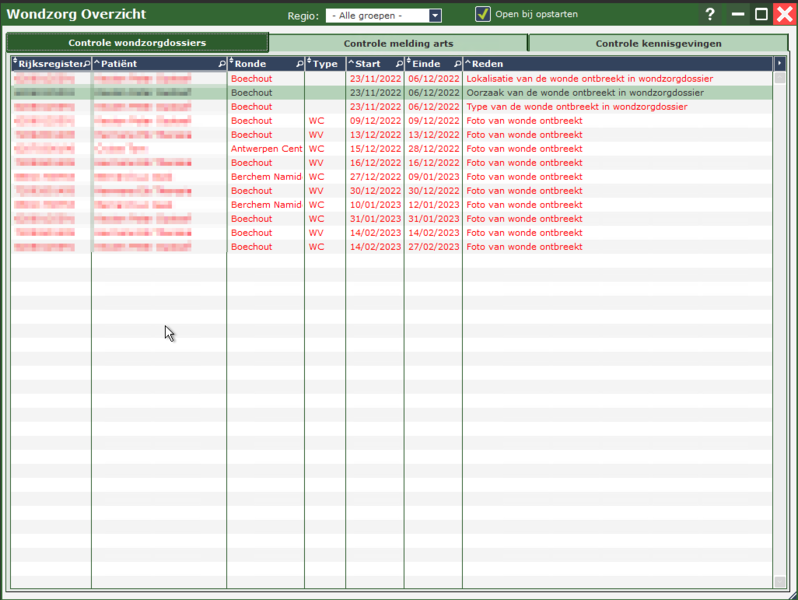Image resolution: width=798 pixels, height=600 pixels.
Task: Sort by the Type column header
Action: click(325, 64)
